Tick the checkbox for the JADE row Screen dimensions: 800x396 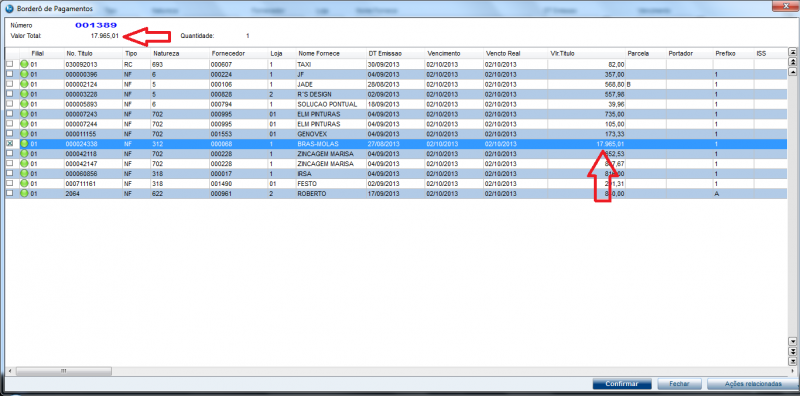10,84
